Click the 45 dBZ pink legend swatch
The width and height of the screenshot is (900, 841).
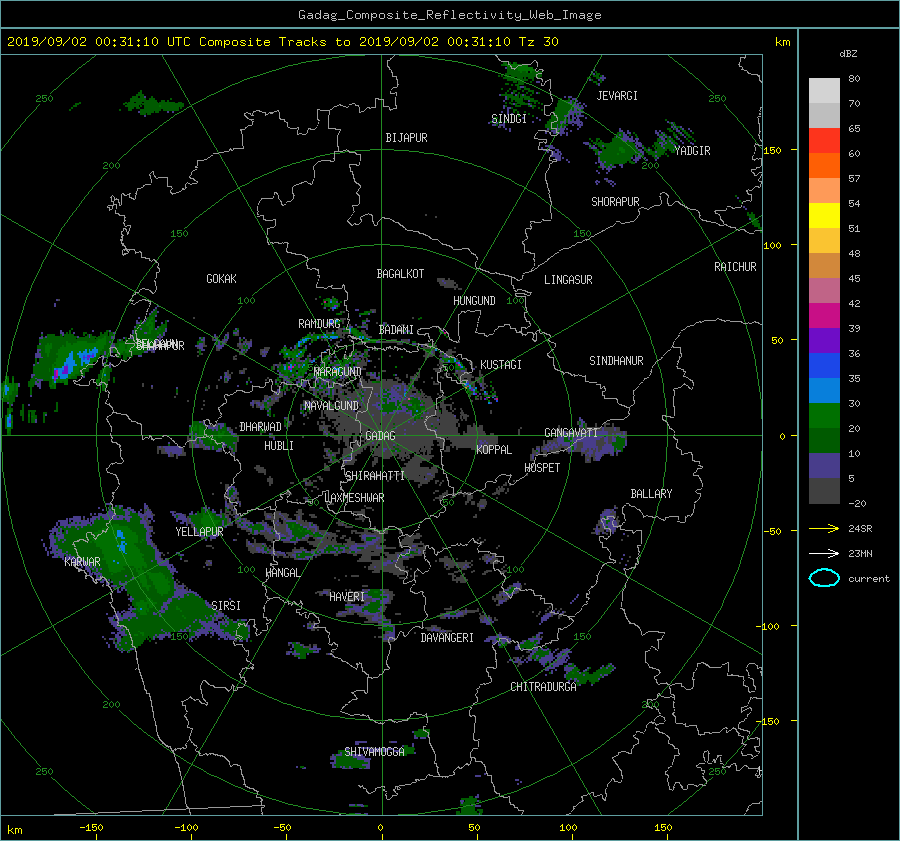click(x=824, y=290)
